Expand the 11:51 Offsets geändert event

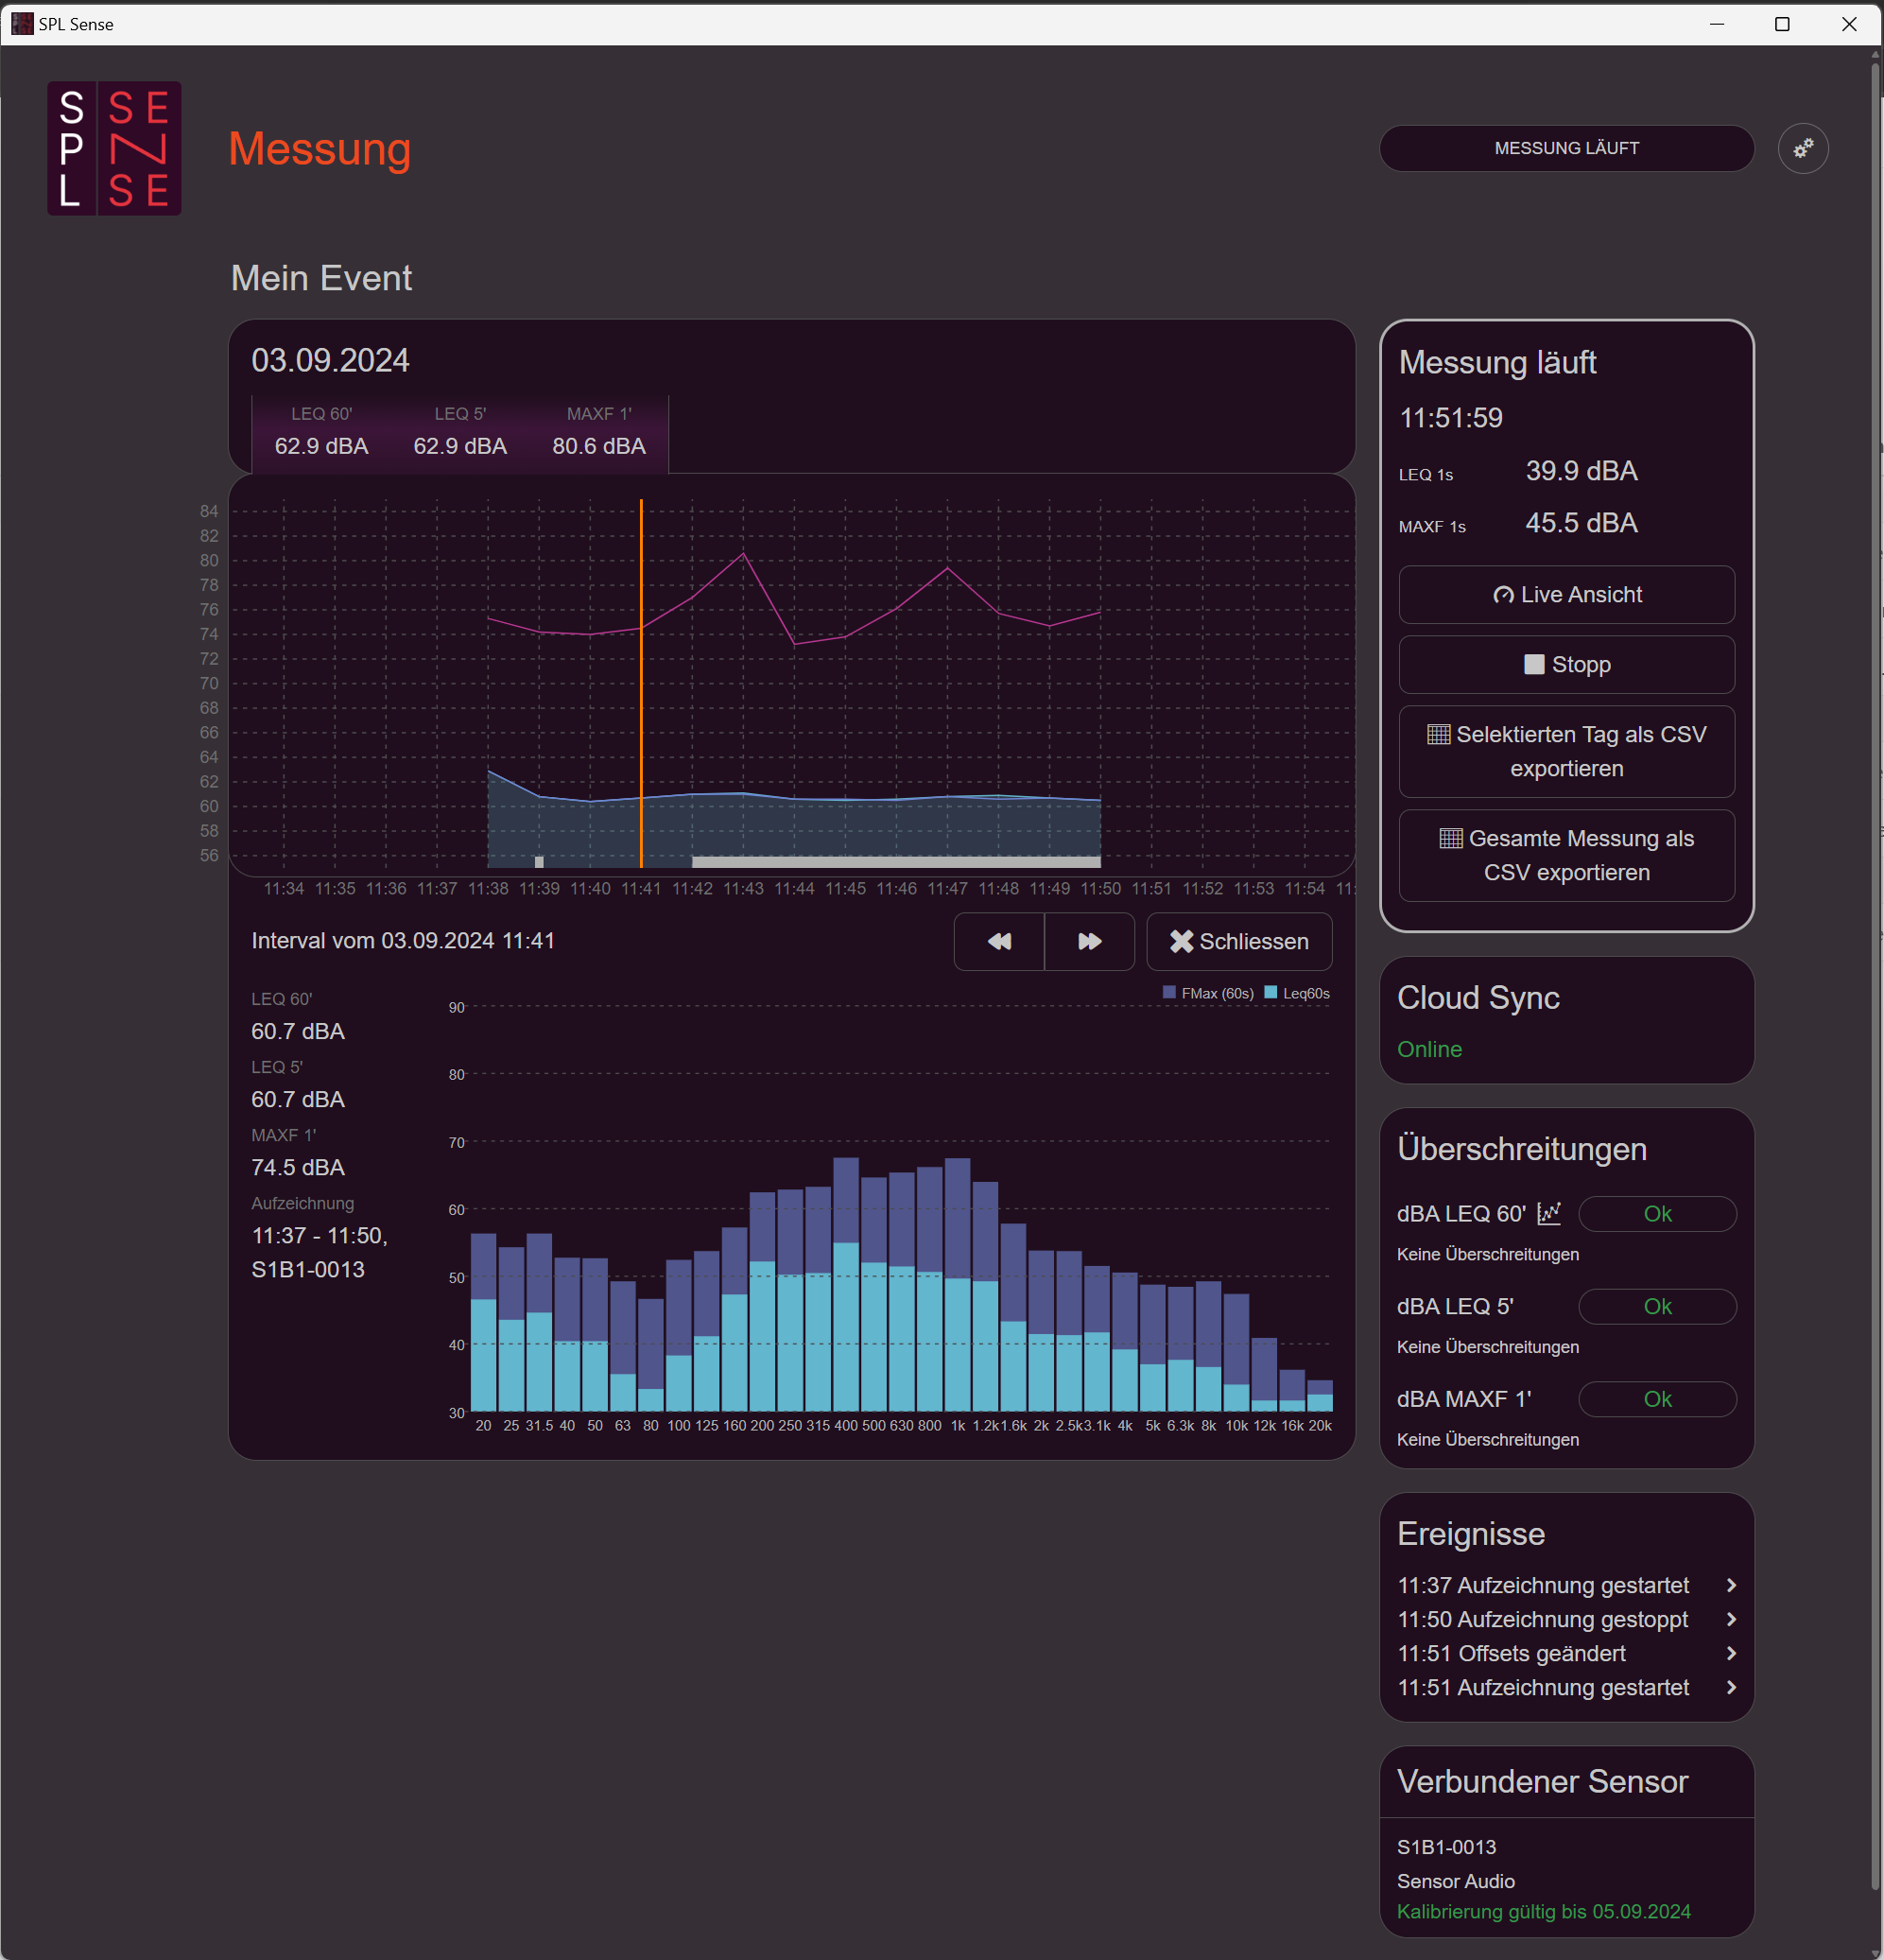pyautogui.click(x=1566, y=1653)
